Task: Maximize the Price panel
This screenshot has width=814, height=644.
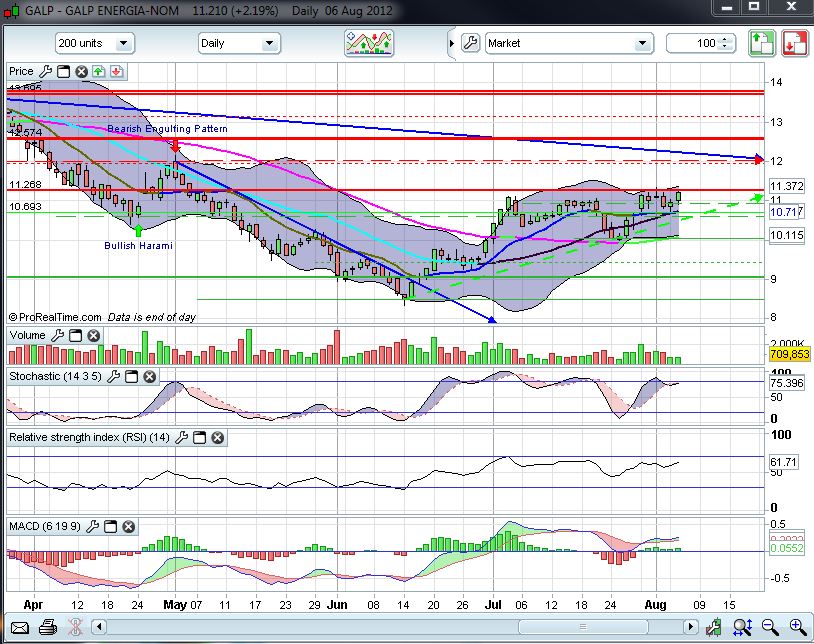Action: click(63, 72)
